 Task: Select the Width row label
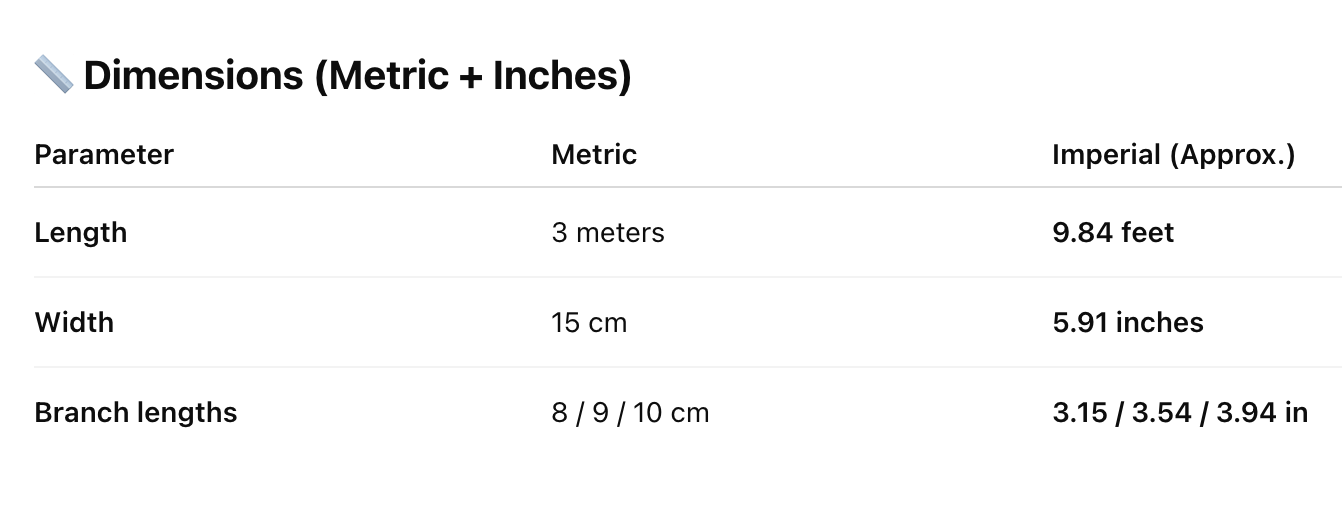click(x=74, y=322)
